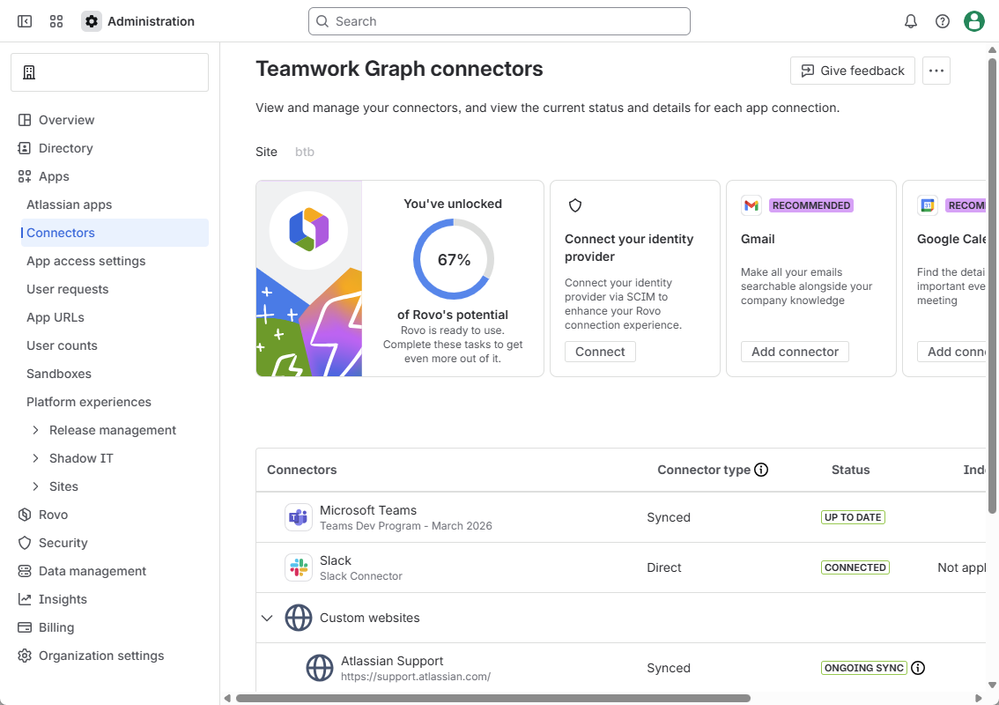Screen dimensions: 999x705
Task: Open the help question mark icon
Action: [x=942, y=21]
